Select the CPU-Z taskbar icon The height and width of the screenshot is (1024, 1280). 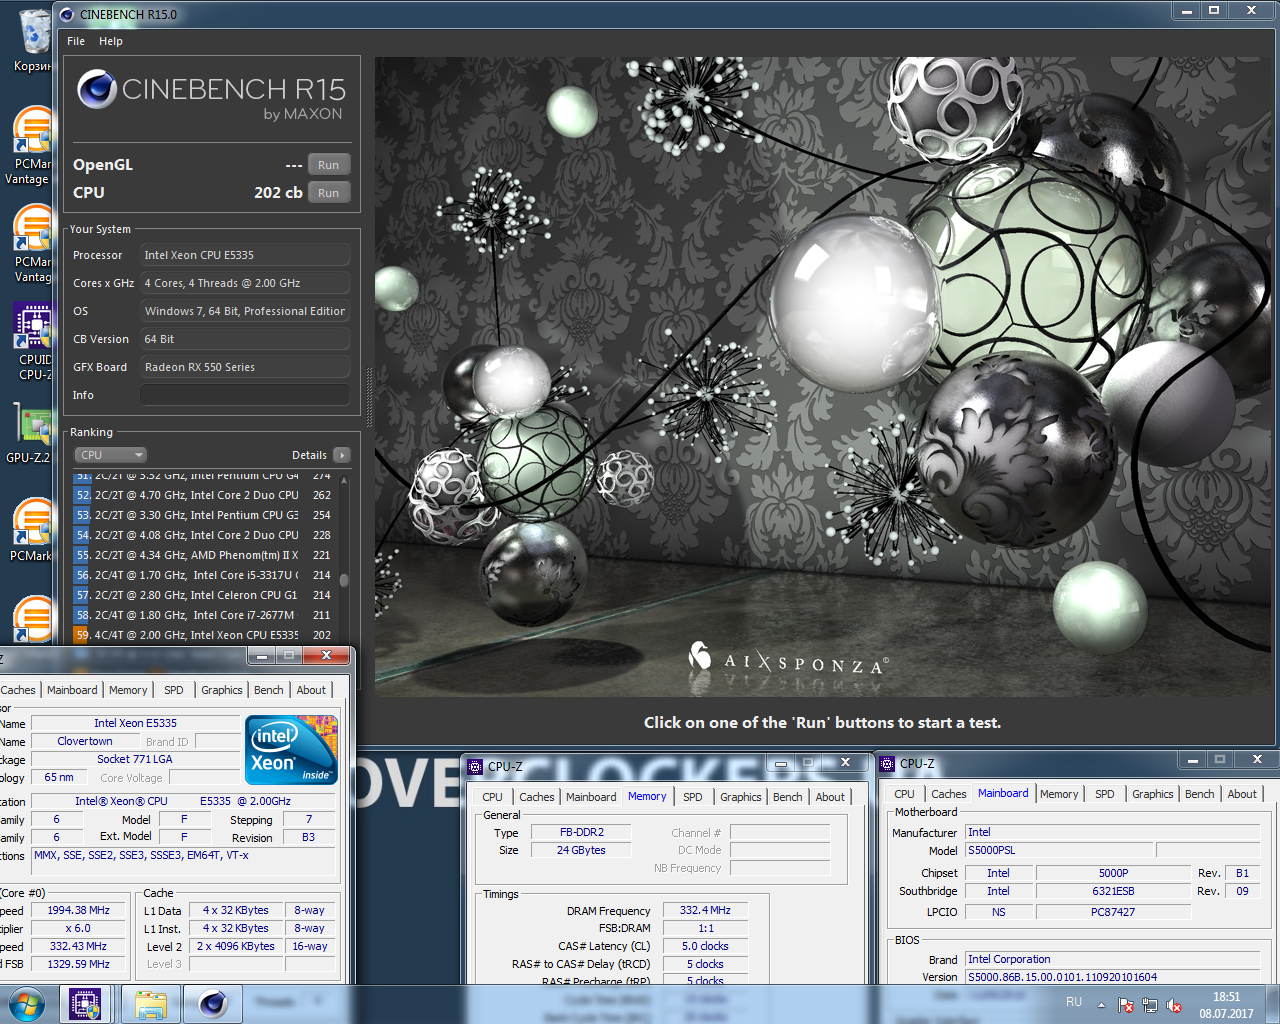[85, 1004]
